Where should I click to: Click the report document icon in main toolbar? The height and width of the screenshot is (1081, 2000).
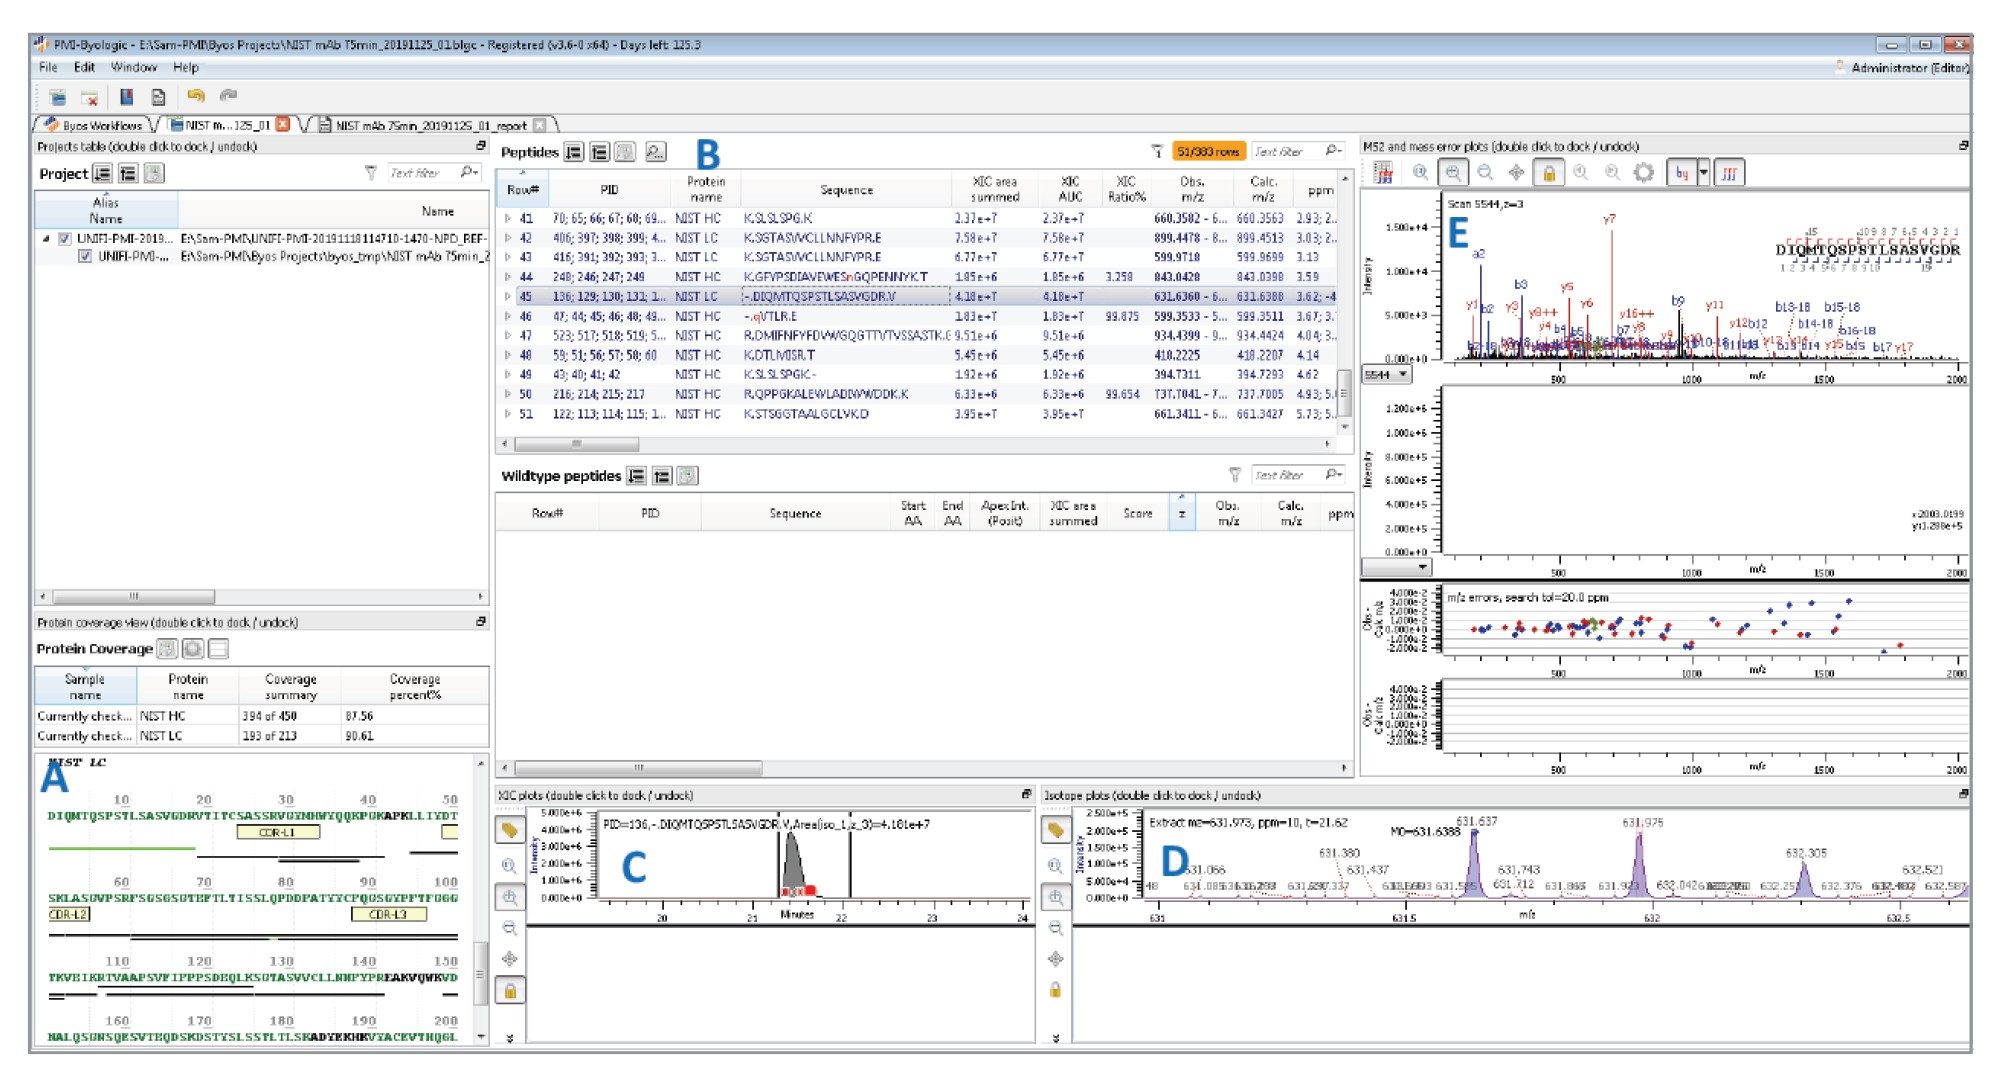(x=158, y=97)
